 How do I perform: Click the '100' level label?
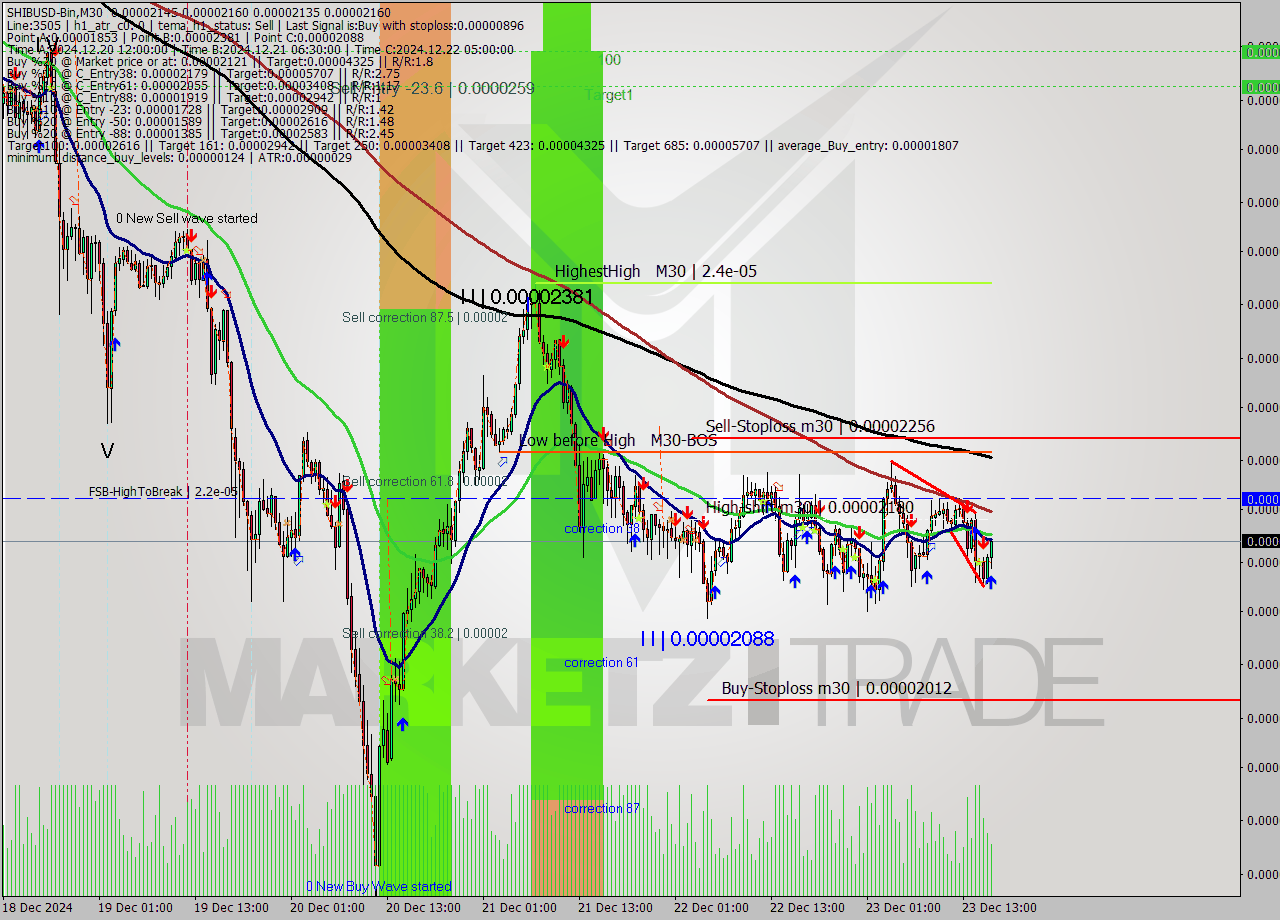[x=609, y=60]
